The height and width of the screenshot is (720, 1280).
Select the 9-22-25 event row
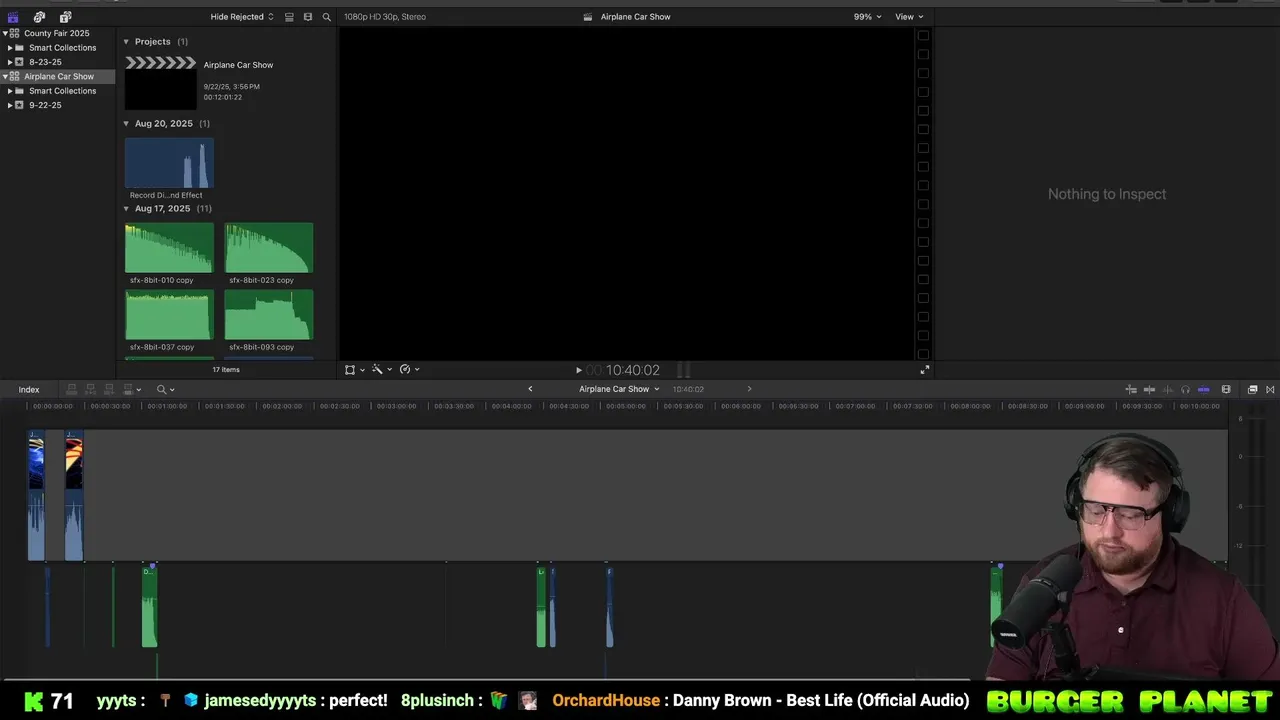[58, 105]
